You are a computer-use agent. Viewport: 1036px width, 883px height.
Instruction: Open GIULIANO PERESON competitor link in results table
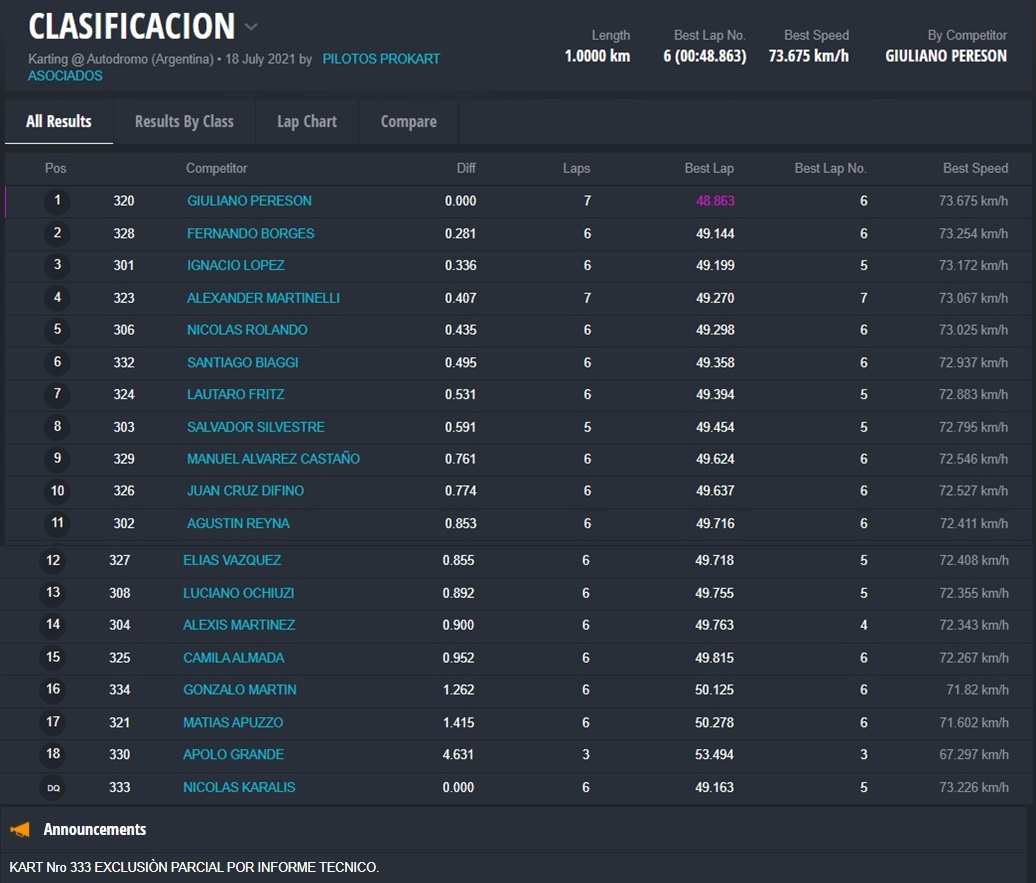(x=249, y=201)
